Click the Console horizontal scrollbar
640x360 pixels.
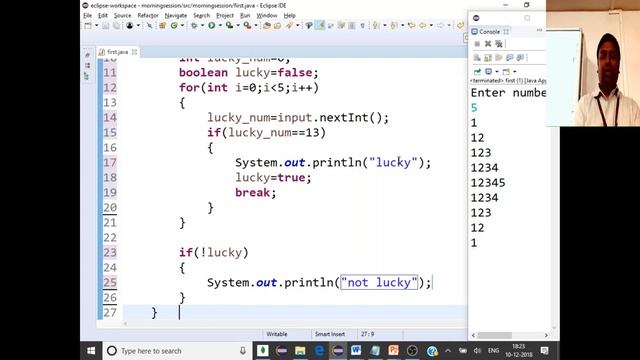(495, 335)
